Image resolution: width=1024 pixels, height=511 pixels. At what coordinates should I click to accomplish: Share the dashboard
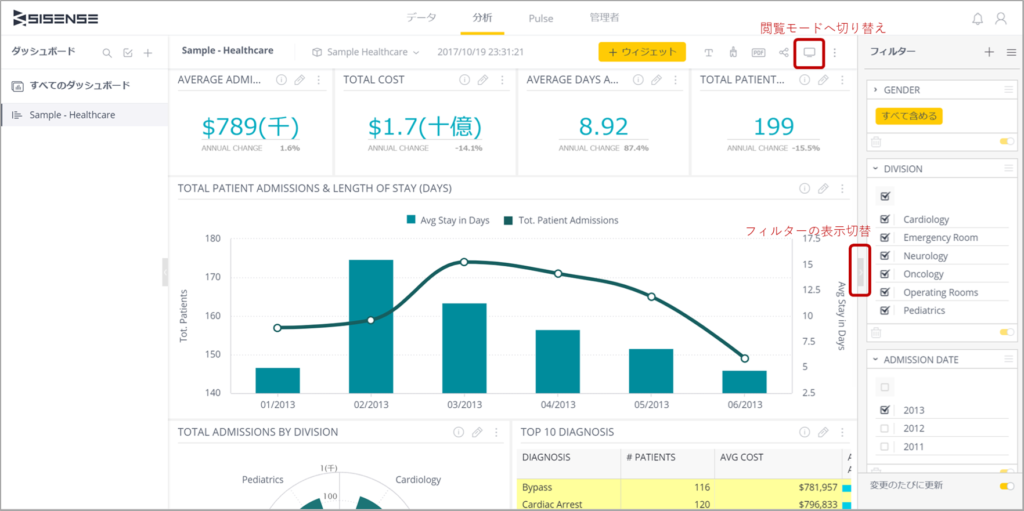pyautogui.click(x=784, y=52)
